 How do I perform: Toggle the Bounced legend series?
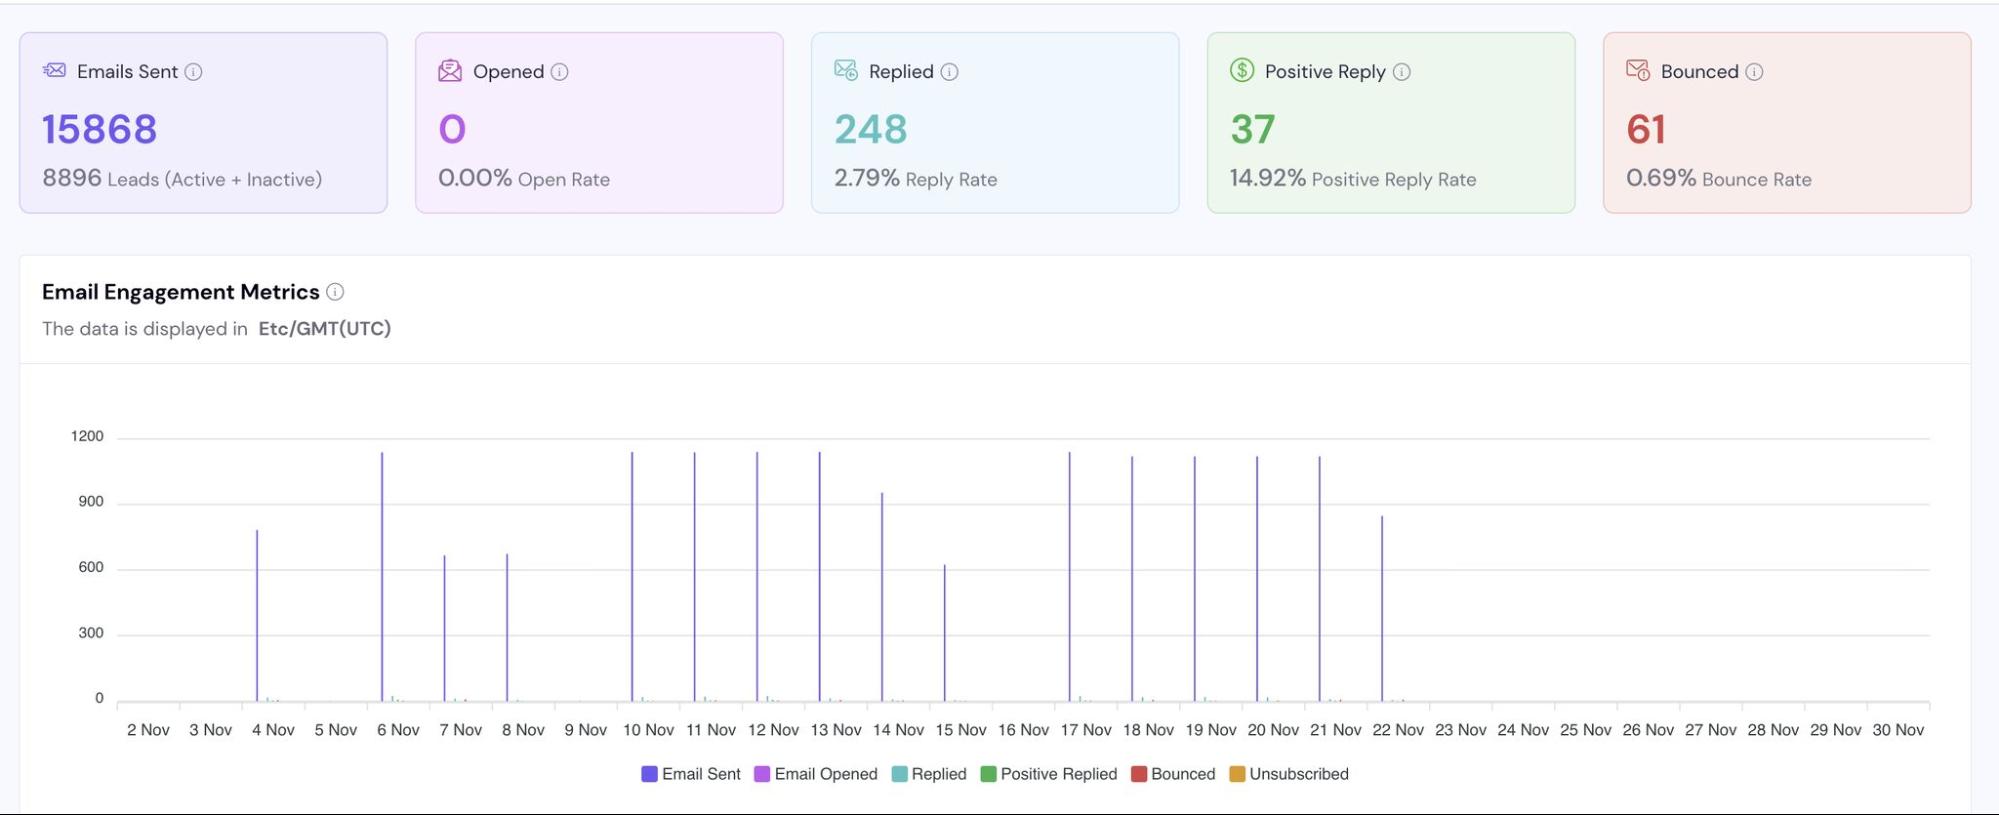point(1173,774)
